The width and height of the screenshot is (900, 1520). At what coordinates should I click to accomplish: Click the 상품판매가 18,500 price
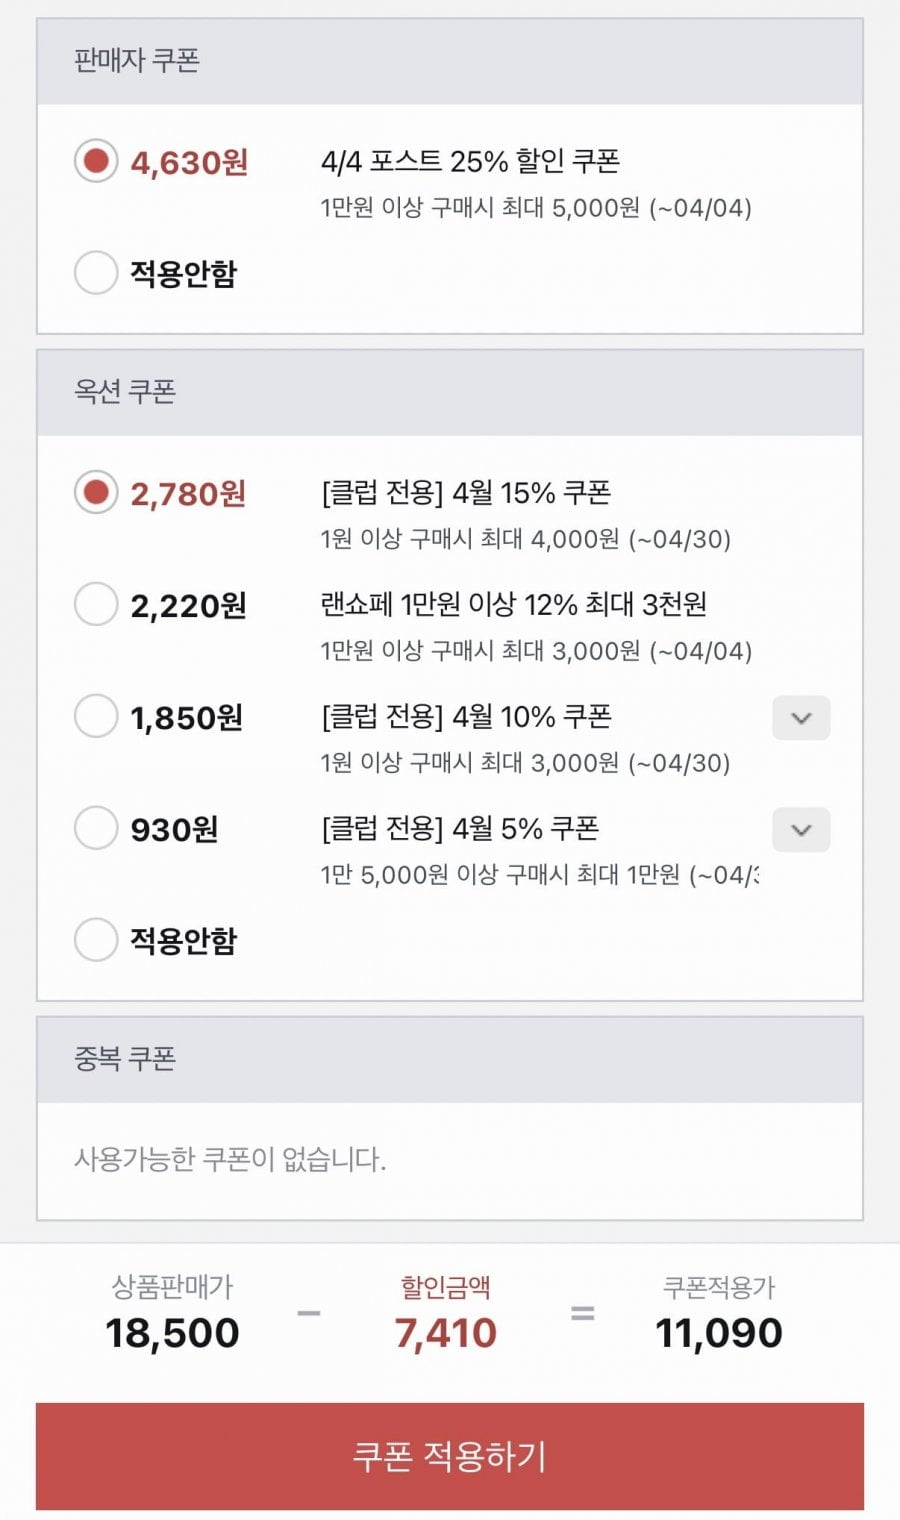172,1333
